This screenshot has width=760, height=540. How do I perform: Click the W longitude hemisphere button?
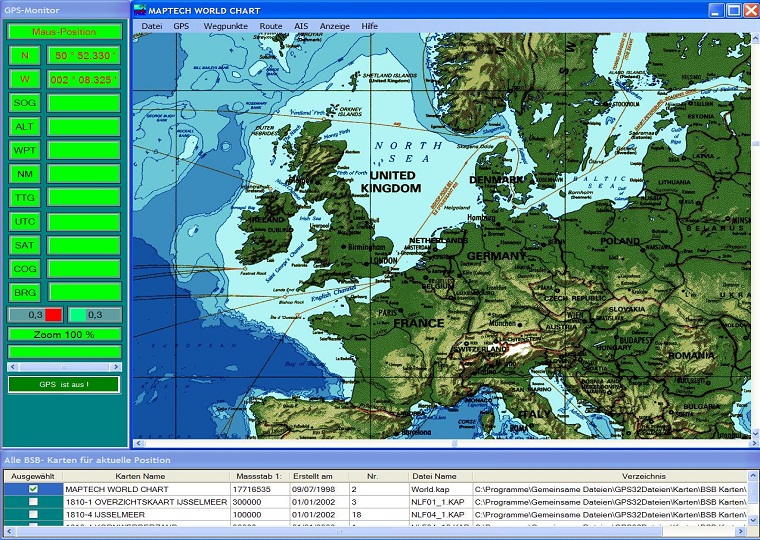[x=25, y=79]
